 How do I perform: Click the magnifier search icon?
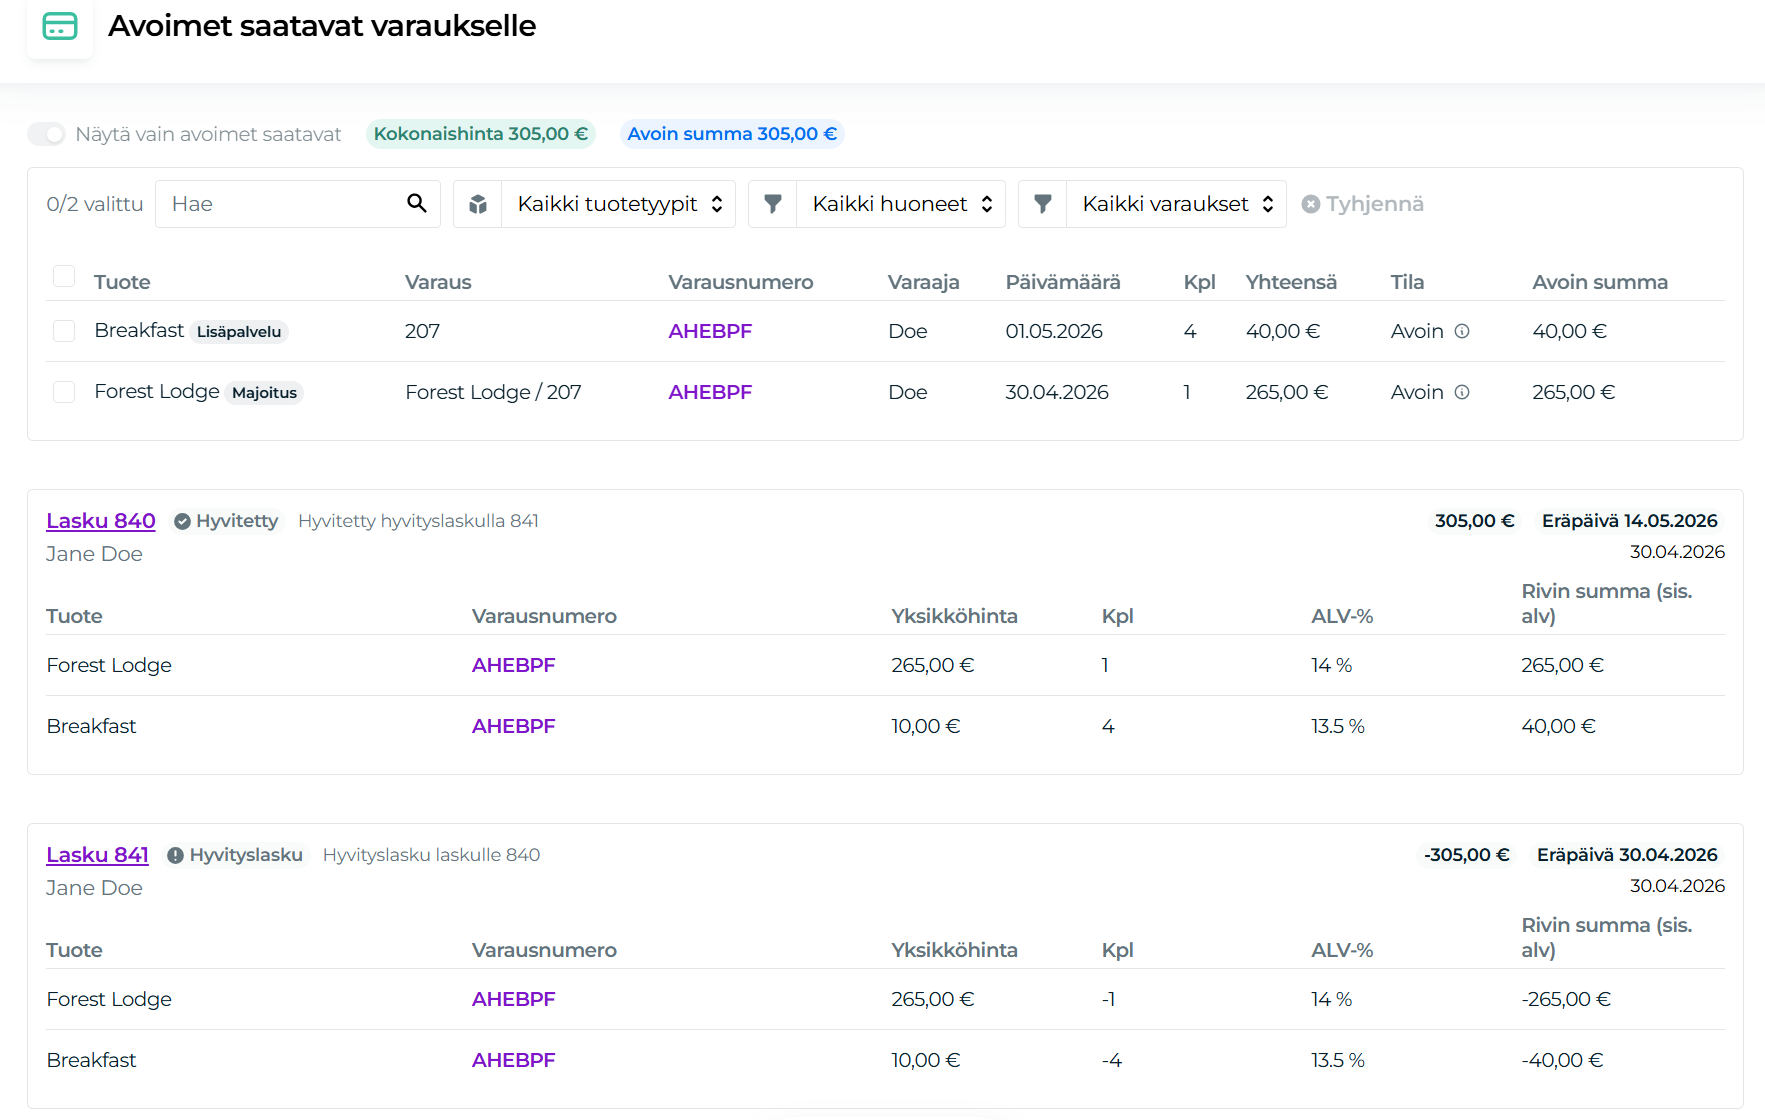(x=417, y=204)
